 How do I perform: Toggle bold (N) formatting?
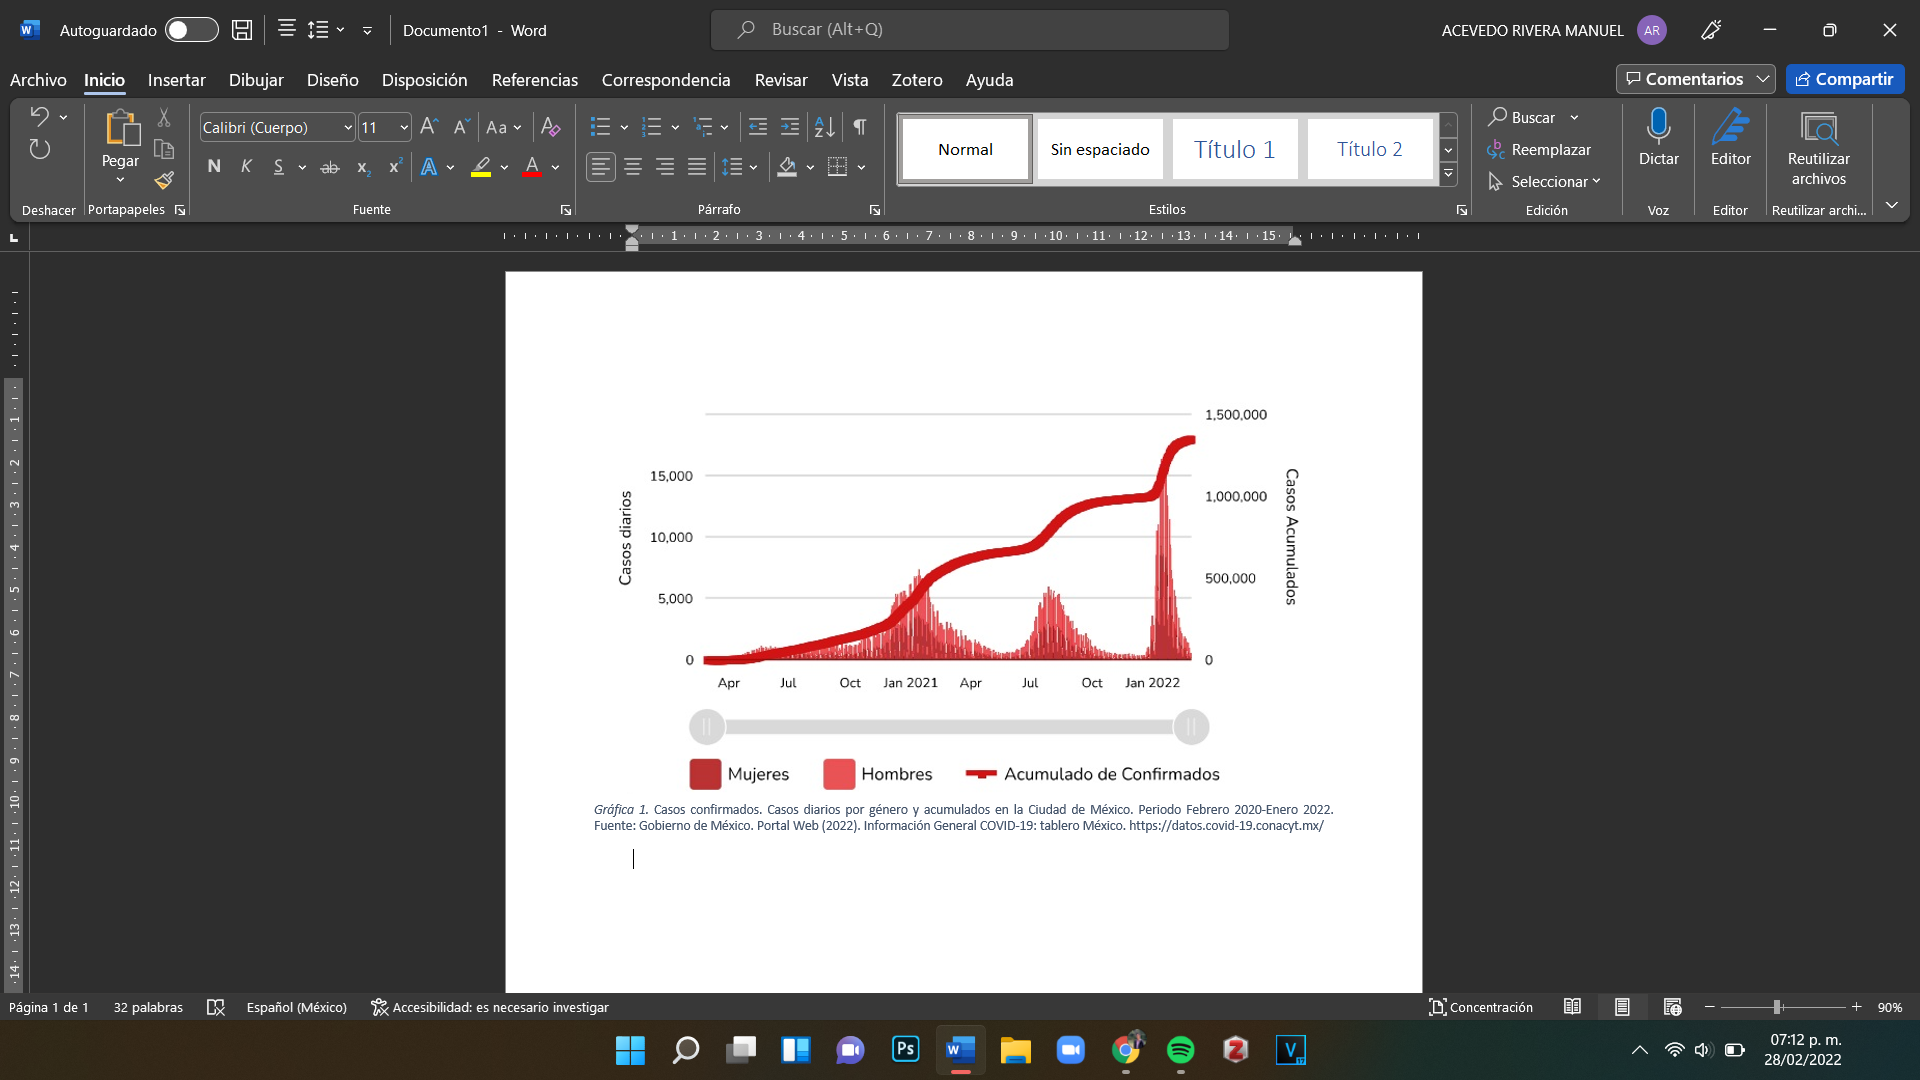tap(214, 167)
